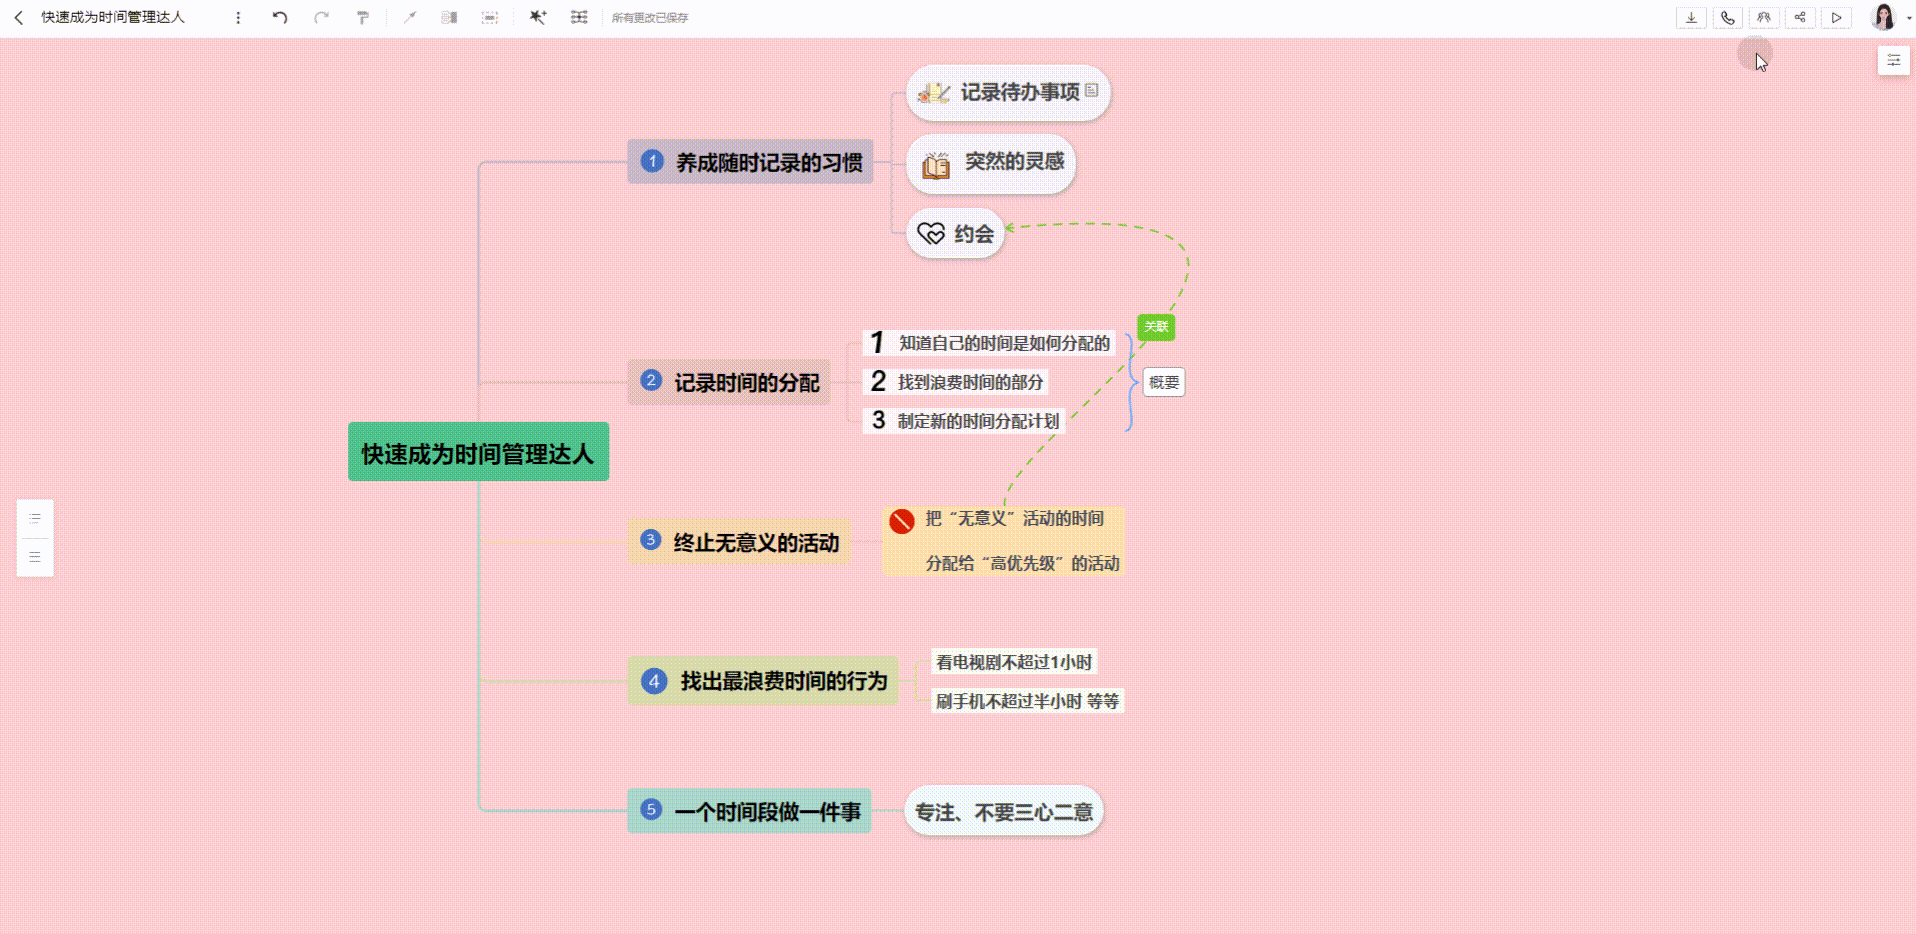Viewport: 1916px width, 934px height.
Task: Click the phone call icon
Action: coord(1727,18)
